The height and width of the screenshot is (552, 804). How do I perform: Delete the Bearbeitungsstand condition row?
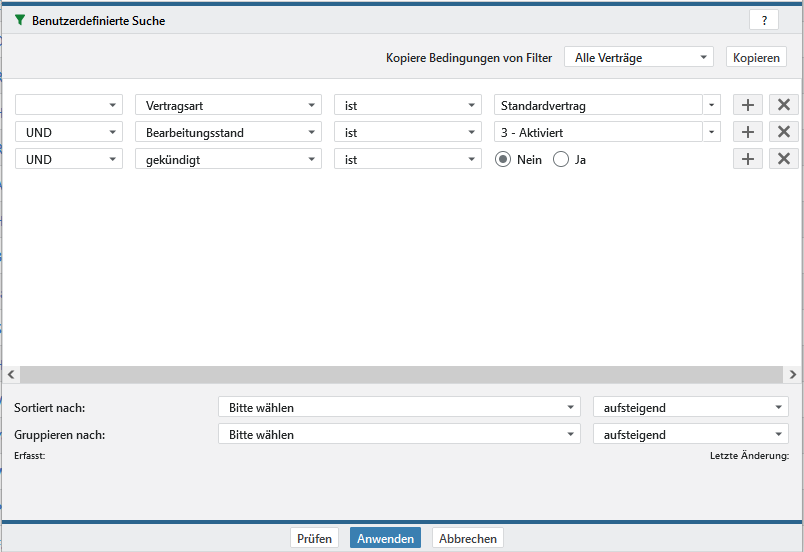(x=784, y=132)
